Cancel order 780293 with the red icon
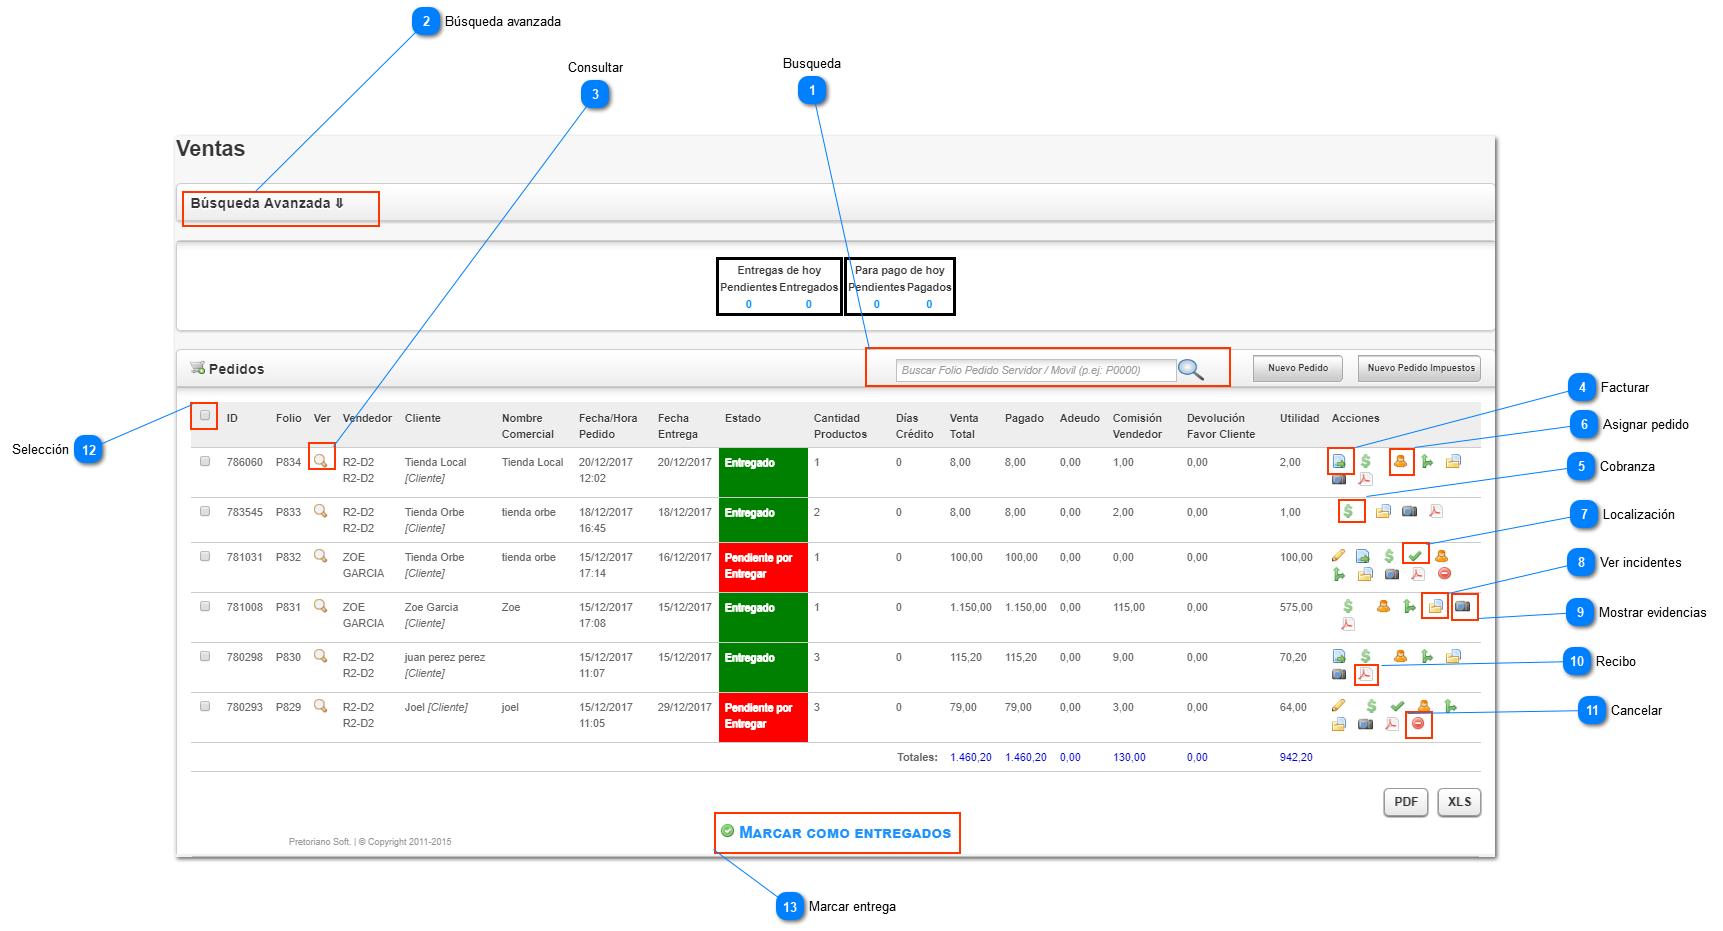The width and height of the screenshot is (1723, 931). (1418, 724)
